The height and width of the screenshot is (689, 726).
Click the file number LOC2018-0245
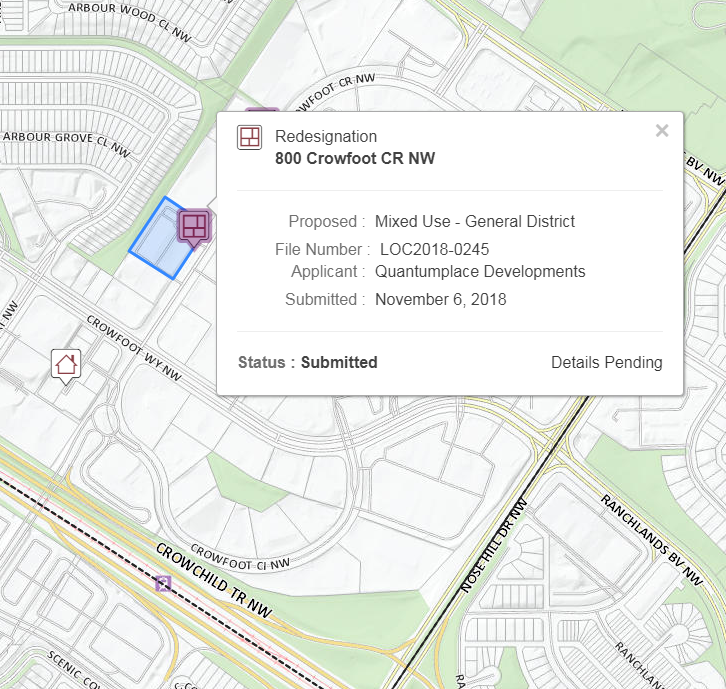(x=434, y=249)
